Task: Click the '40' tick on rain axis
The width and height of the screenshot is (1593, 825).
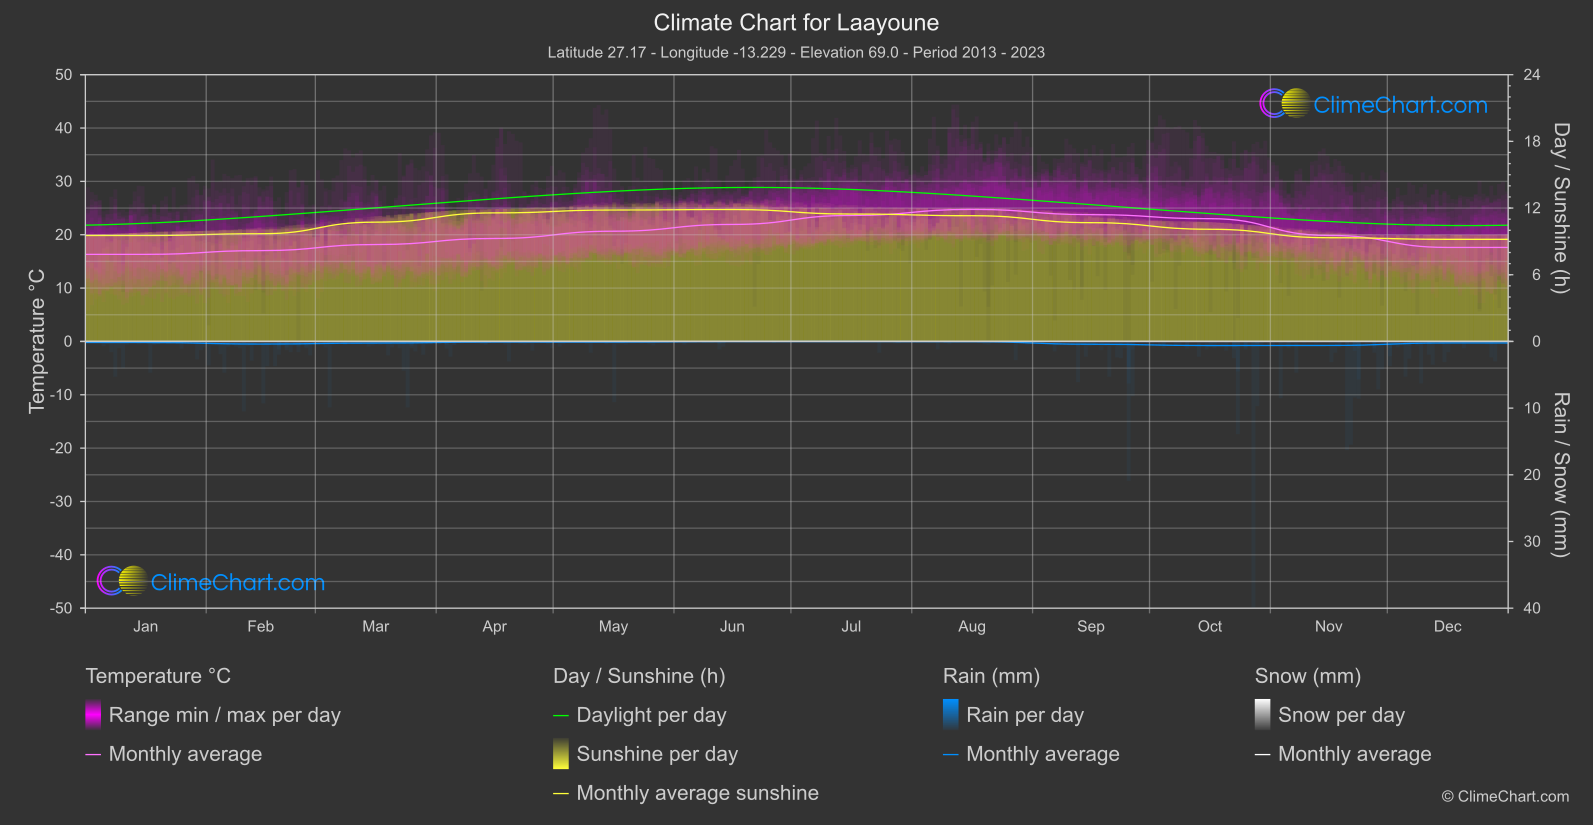Action: (1532, 608)
